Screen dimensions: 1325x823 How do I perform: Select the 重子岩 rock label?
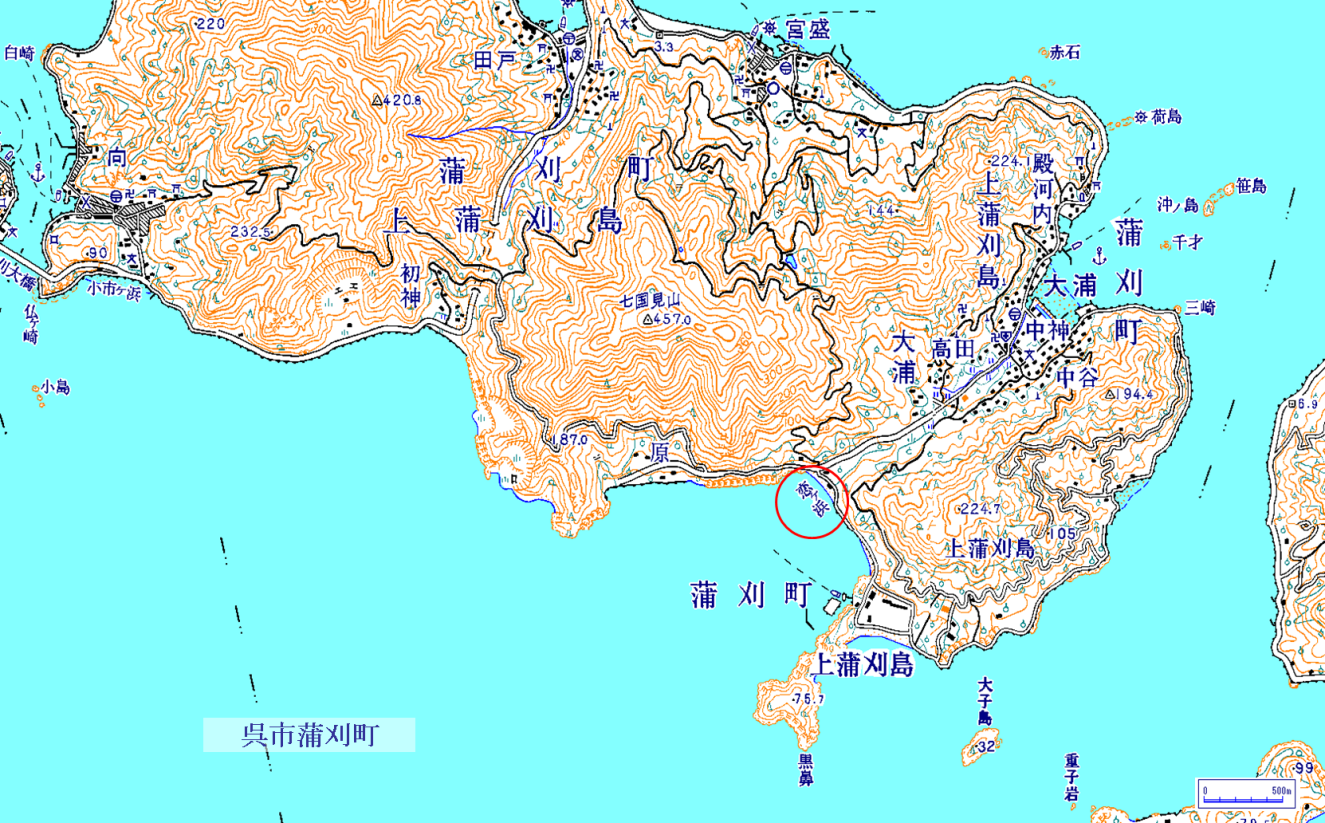pos(1072,778)
